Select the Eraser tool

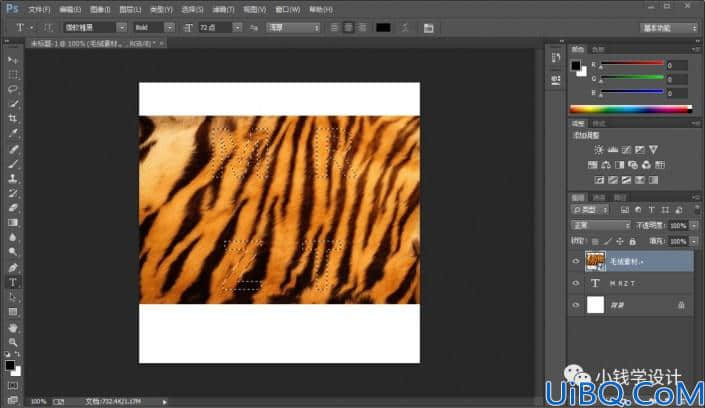point(13,208)
